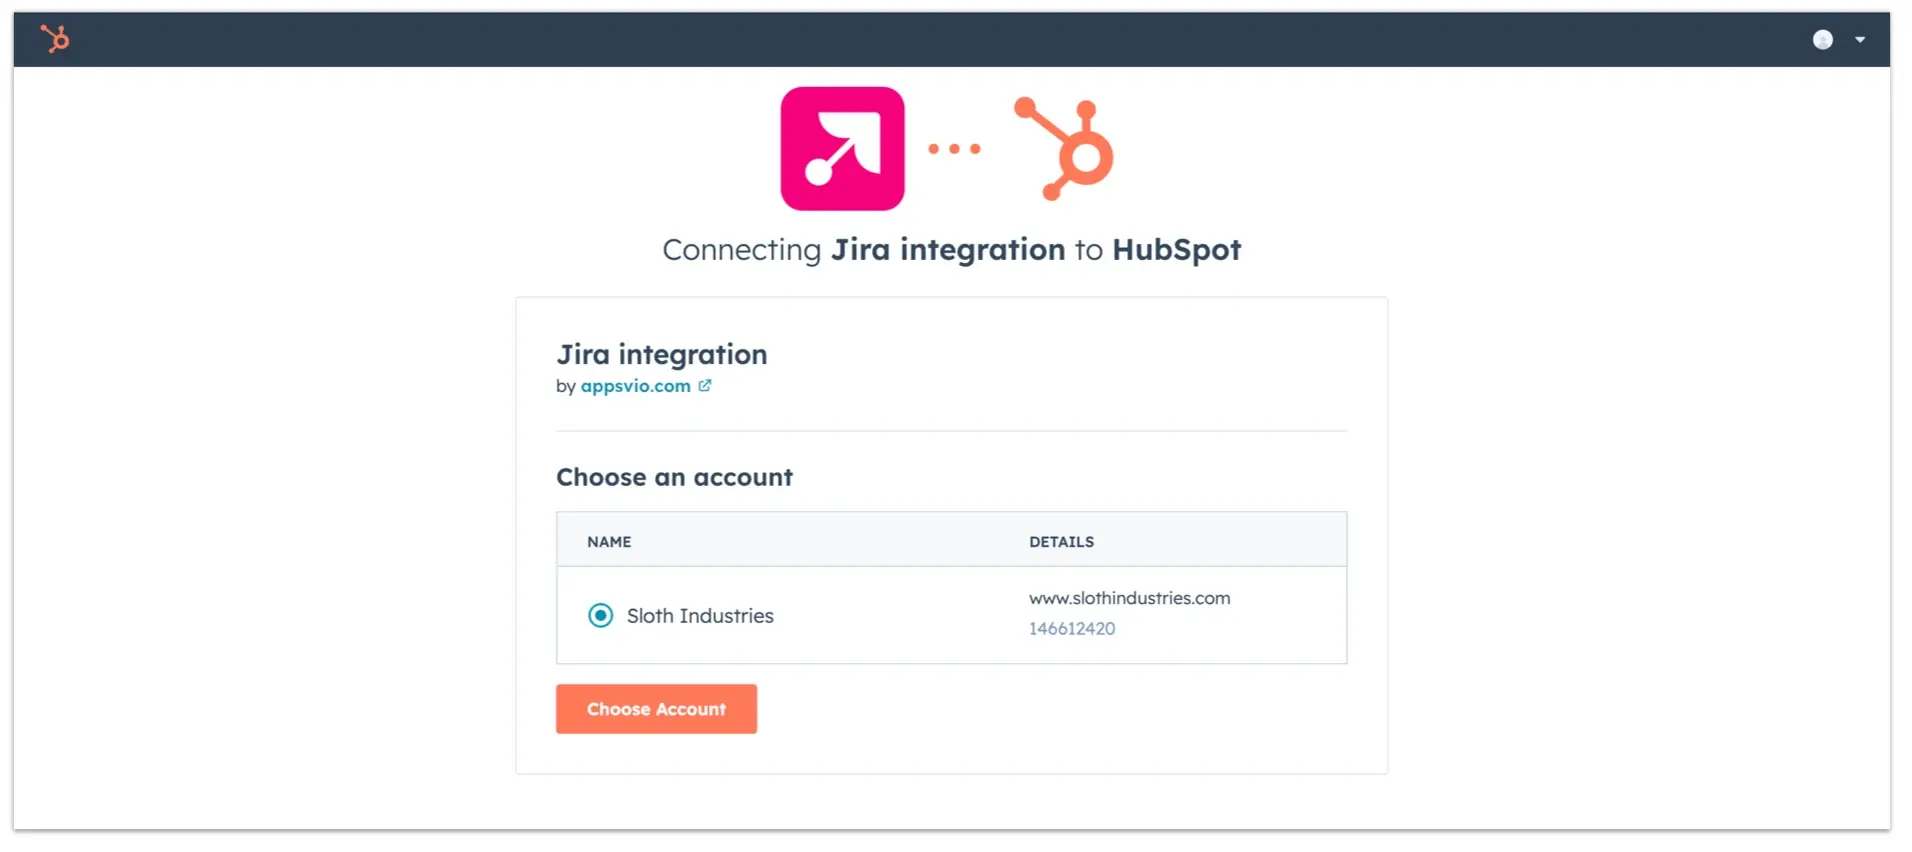The width and height of the screenshot is (1912, 852).
Task: Click the HubSpot logo beside the connection dots
Action: tap(1063, 150)
